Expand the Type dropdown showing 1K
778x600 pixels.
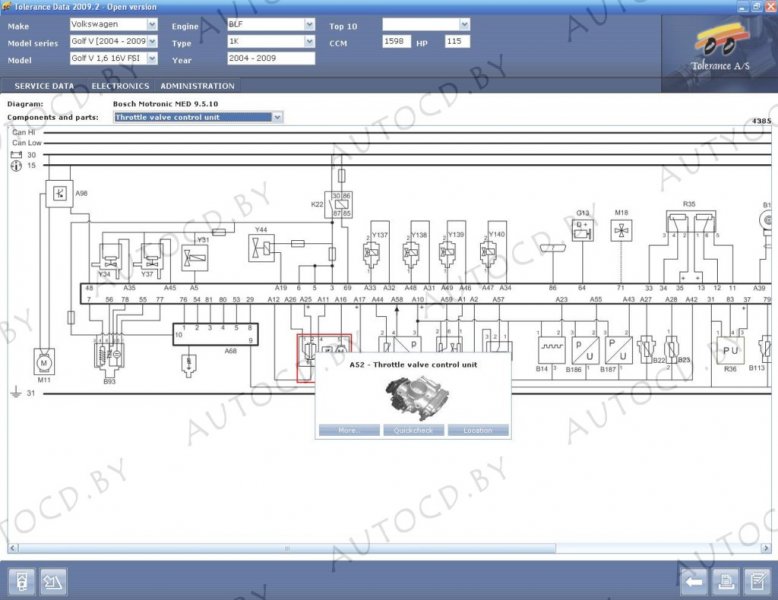[271, 41]
